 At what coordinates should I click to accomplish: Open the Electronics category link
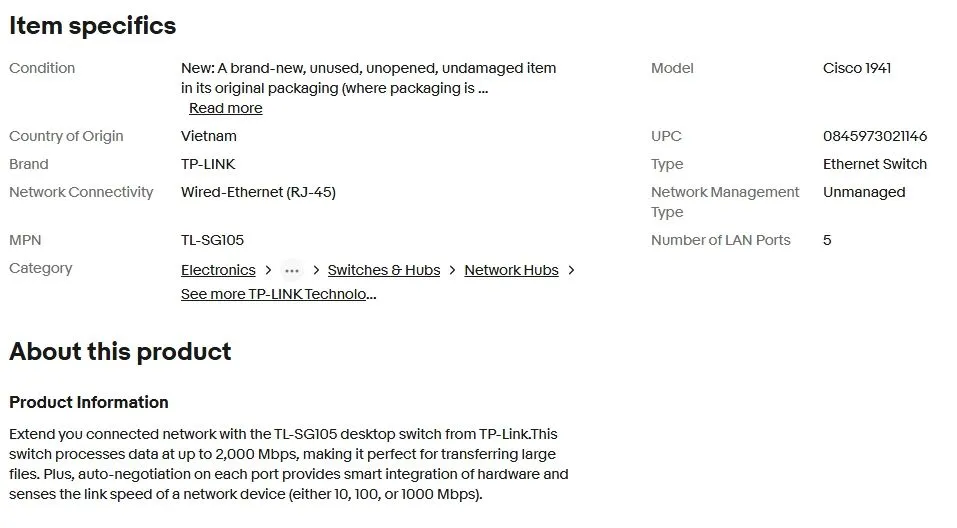218,270
